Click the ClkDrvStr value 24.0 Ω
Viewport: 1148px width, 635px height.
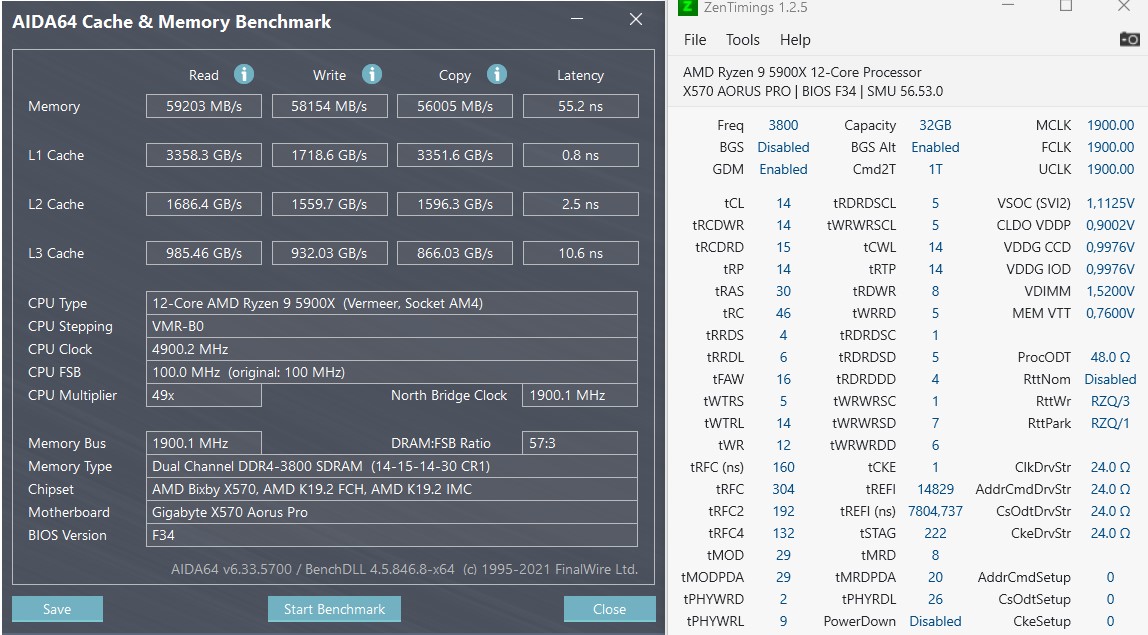pos(1110,467)
